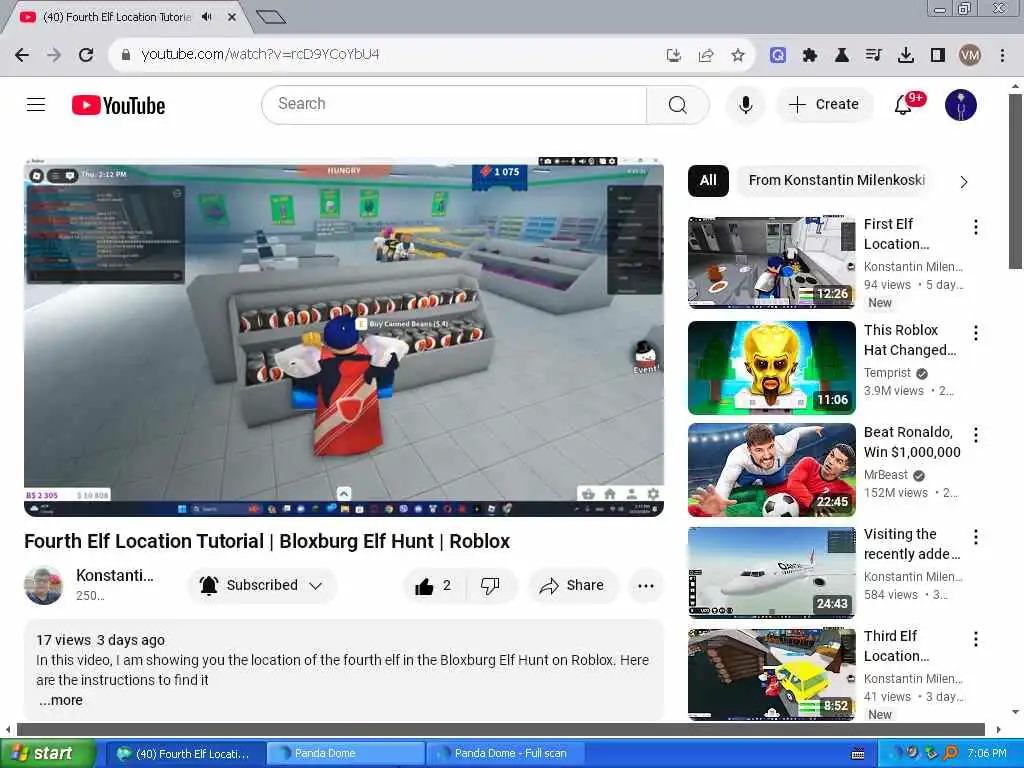Image resolution: width=1024 pixels, height=768 pixels.
Task: Mute the tab via speaker icon
Action: point(207,17)
